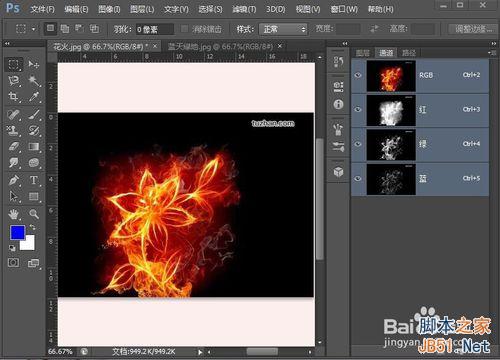
Task: Open the tool preset picker arrow
Action: click(x=33, y=29)
